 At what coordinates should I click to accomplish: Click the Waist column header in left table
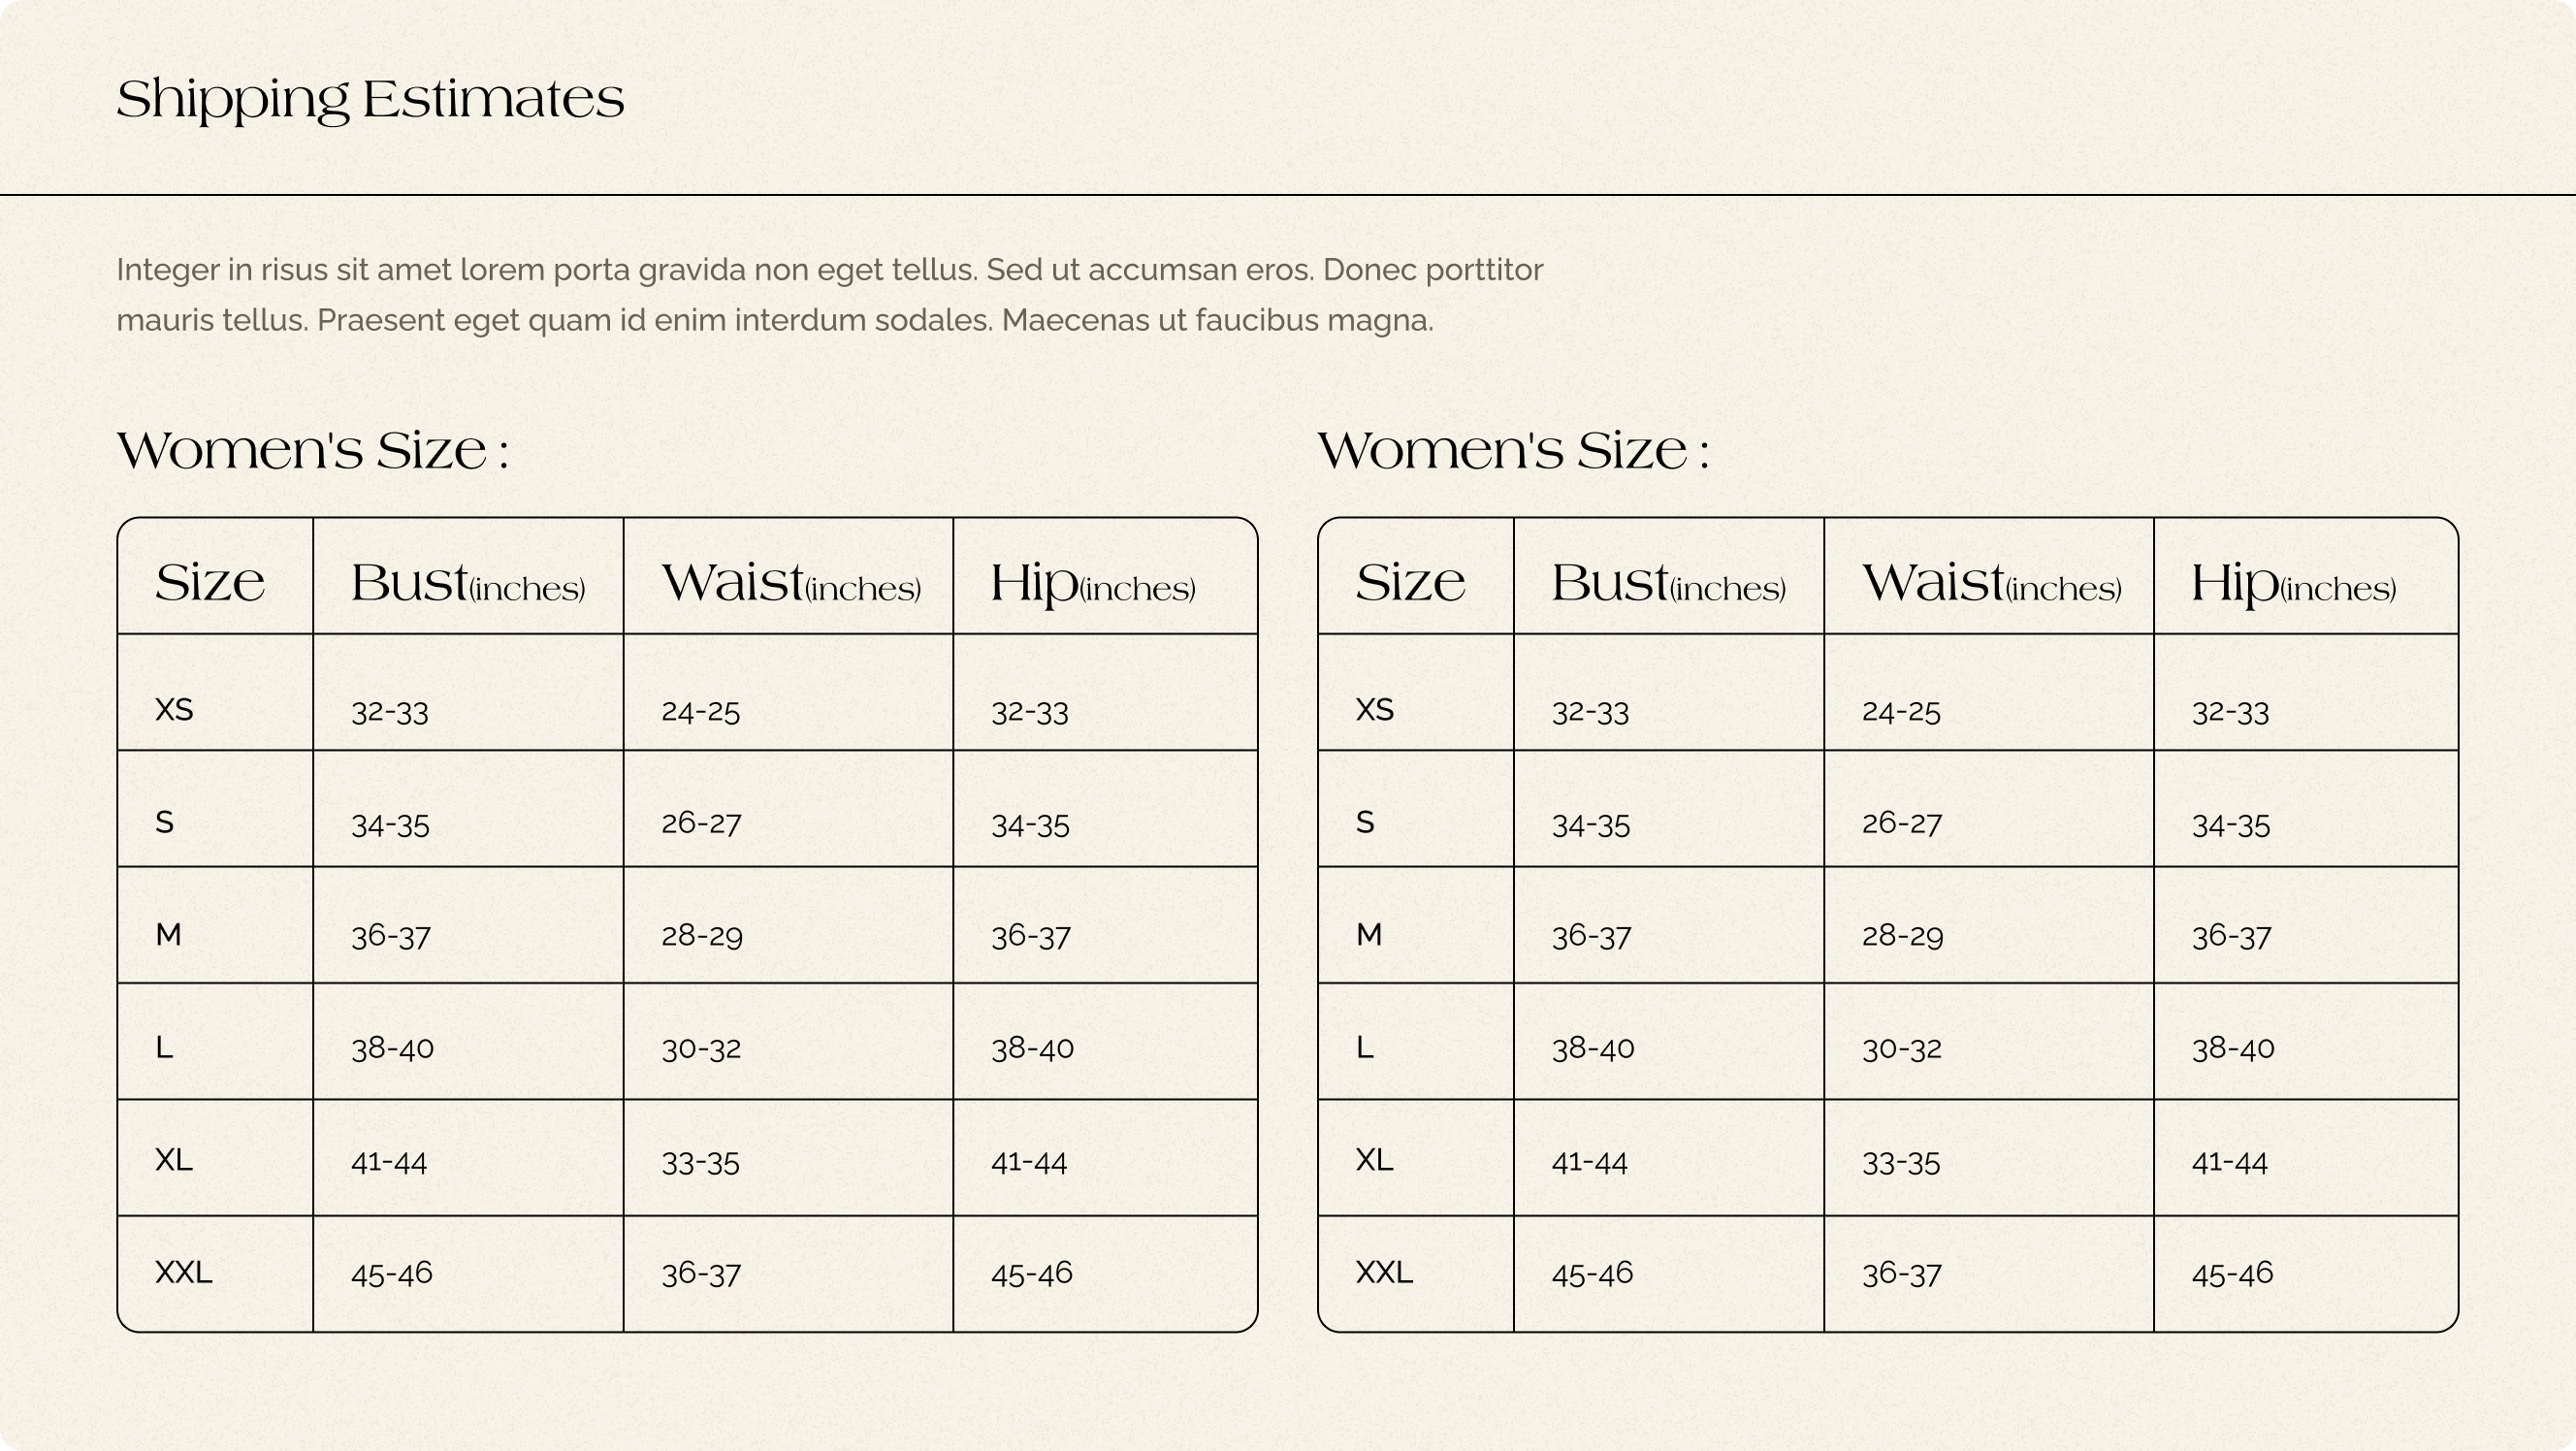791,583
